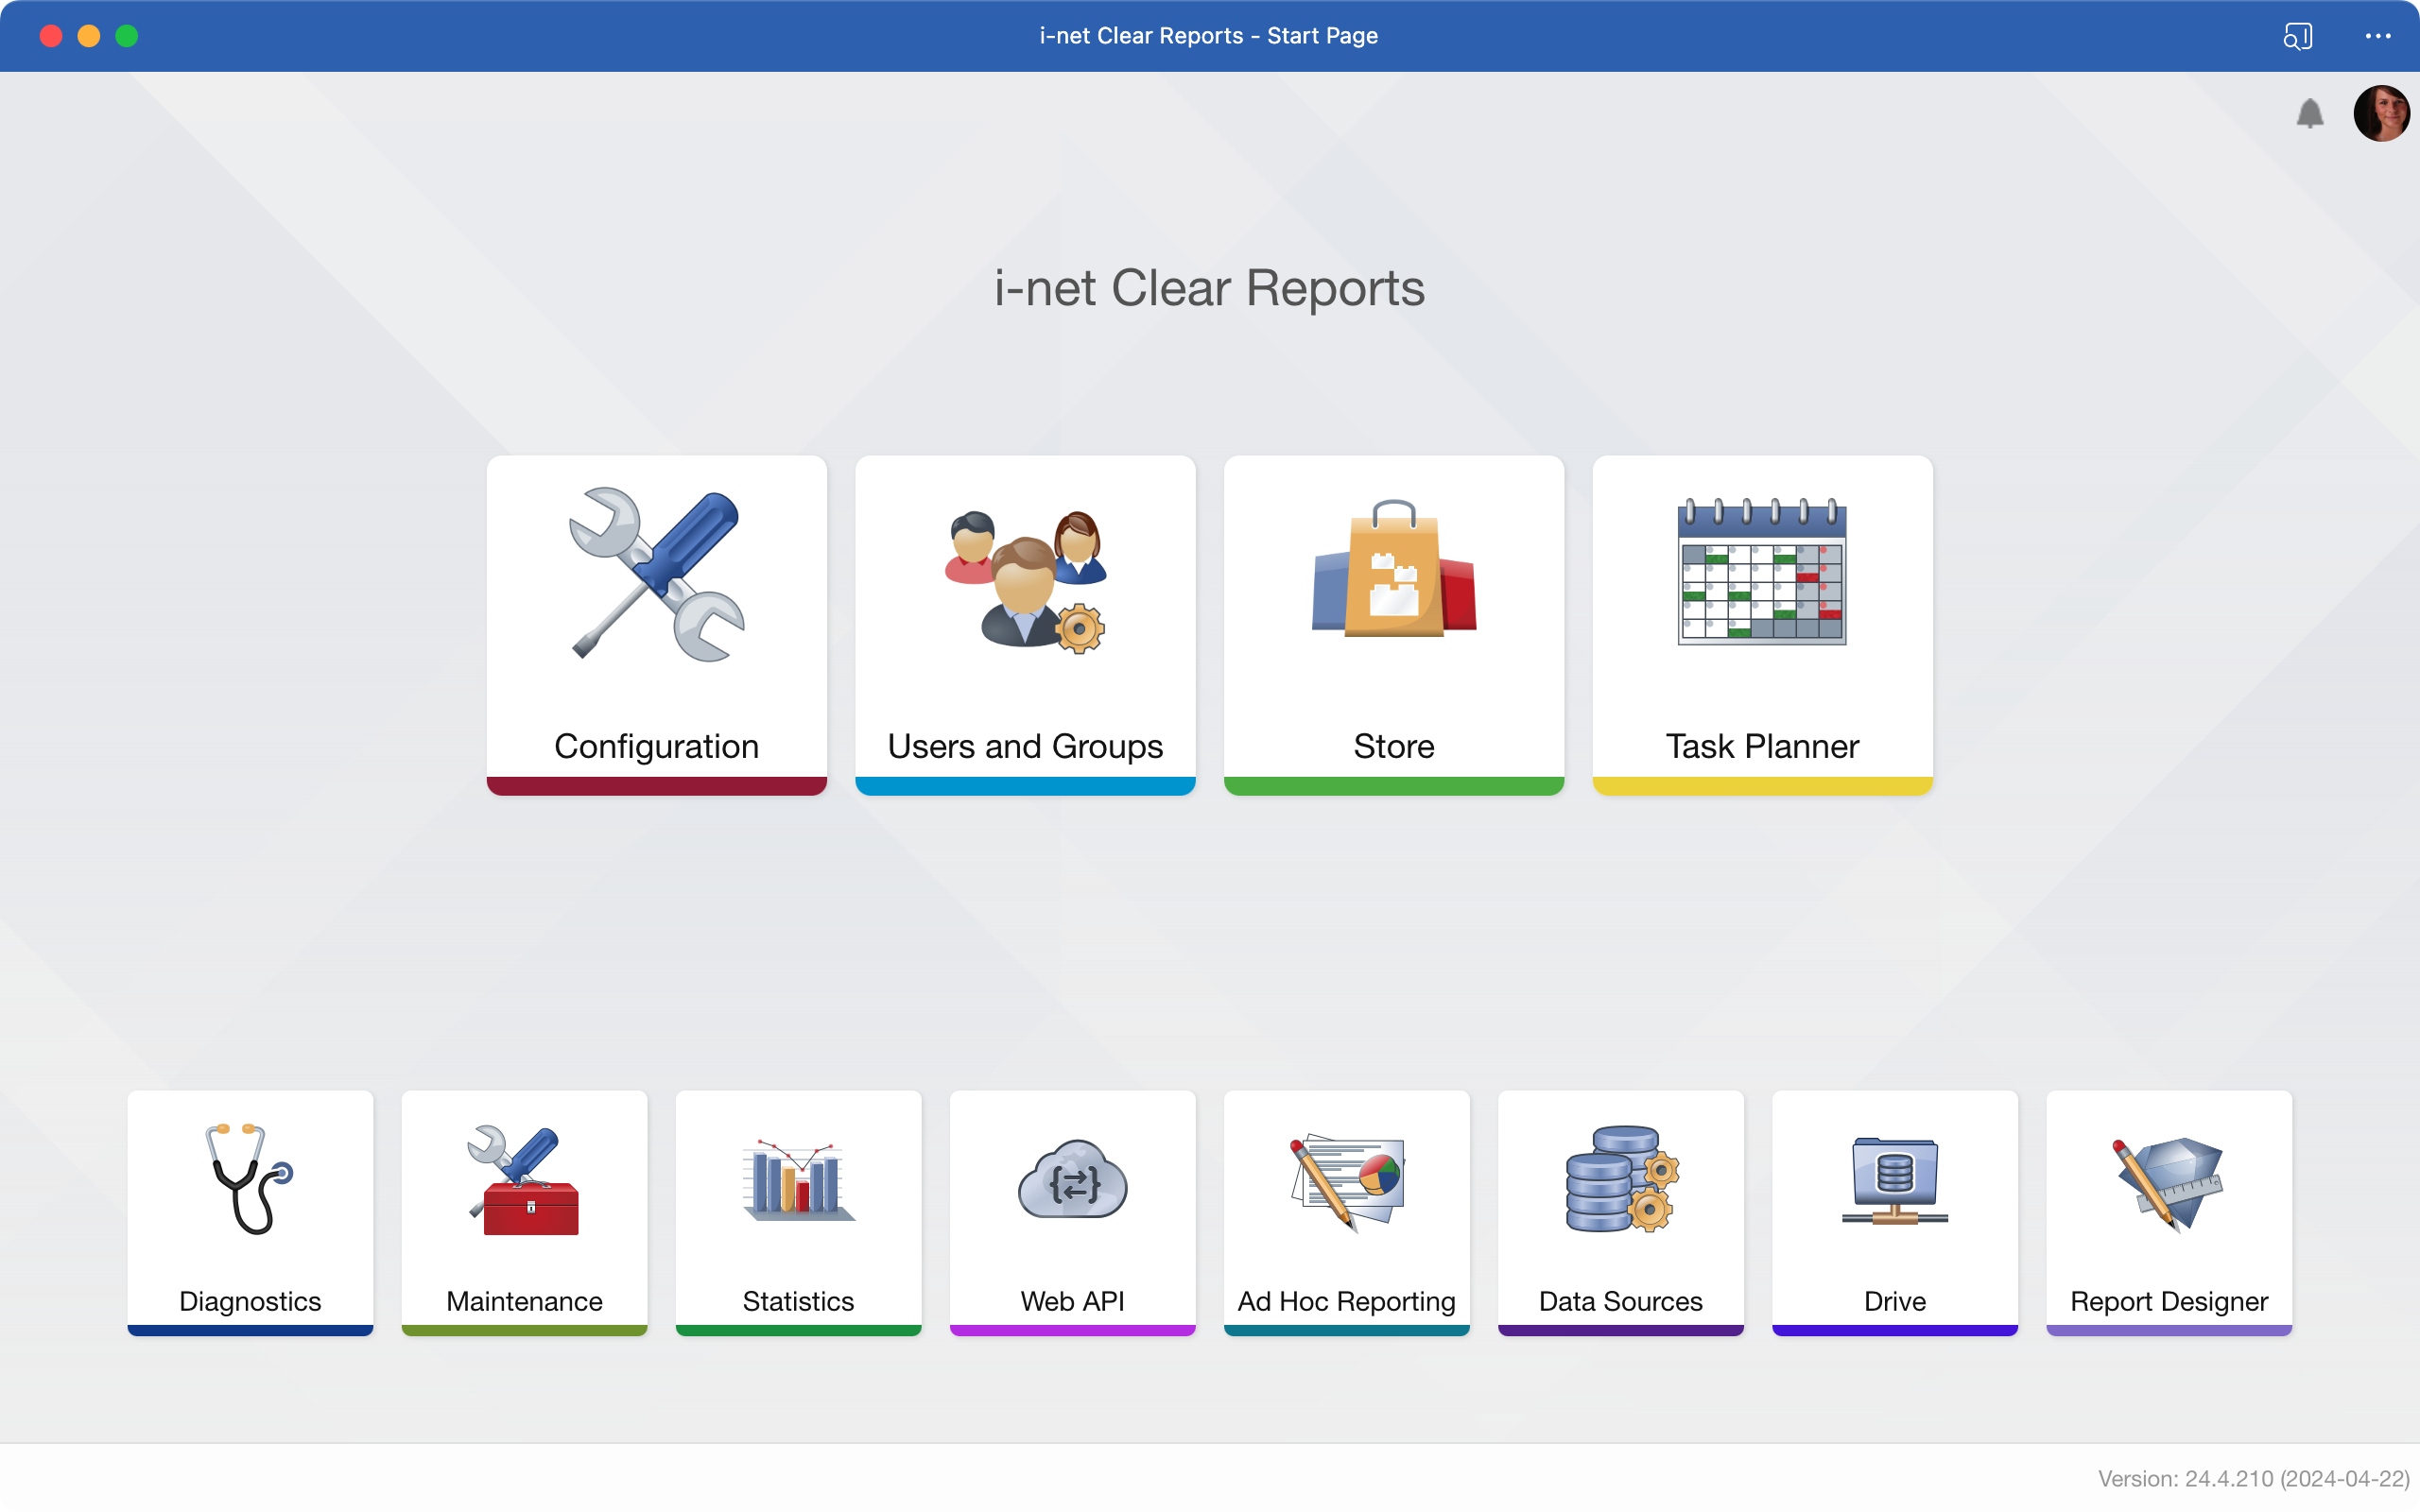The image size is (2420, 1512).
Task: Select the Report Designer label text
Action: [x=2169, y=1301]
